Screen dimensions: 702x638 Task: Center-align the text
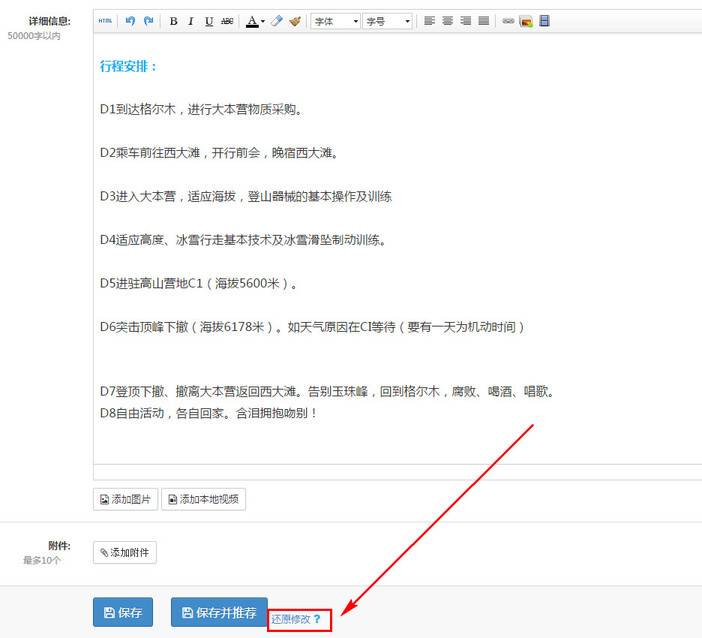click(448, 21)
